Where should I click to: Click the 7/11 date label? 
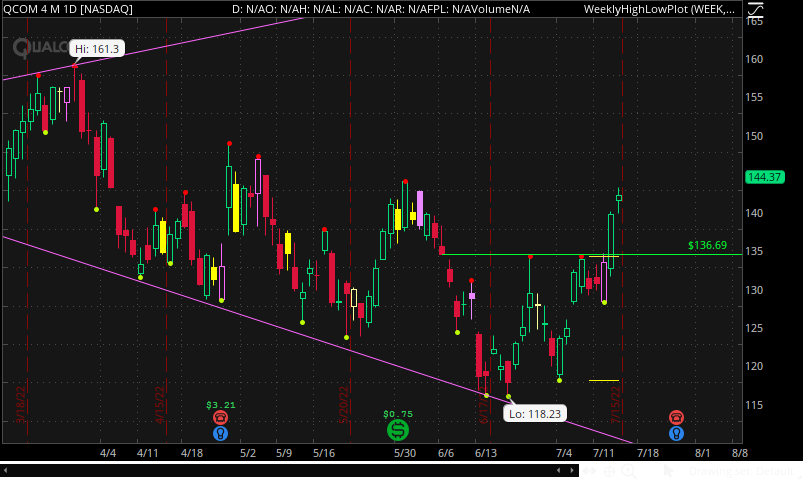[x=604, y=453]
